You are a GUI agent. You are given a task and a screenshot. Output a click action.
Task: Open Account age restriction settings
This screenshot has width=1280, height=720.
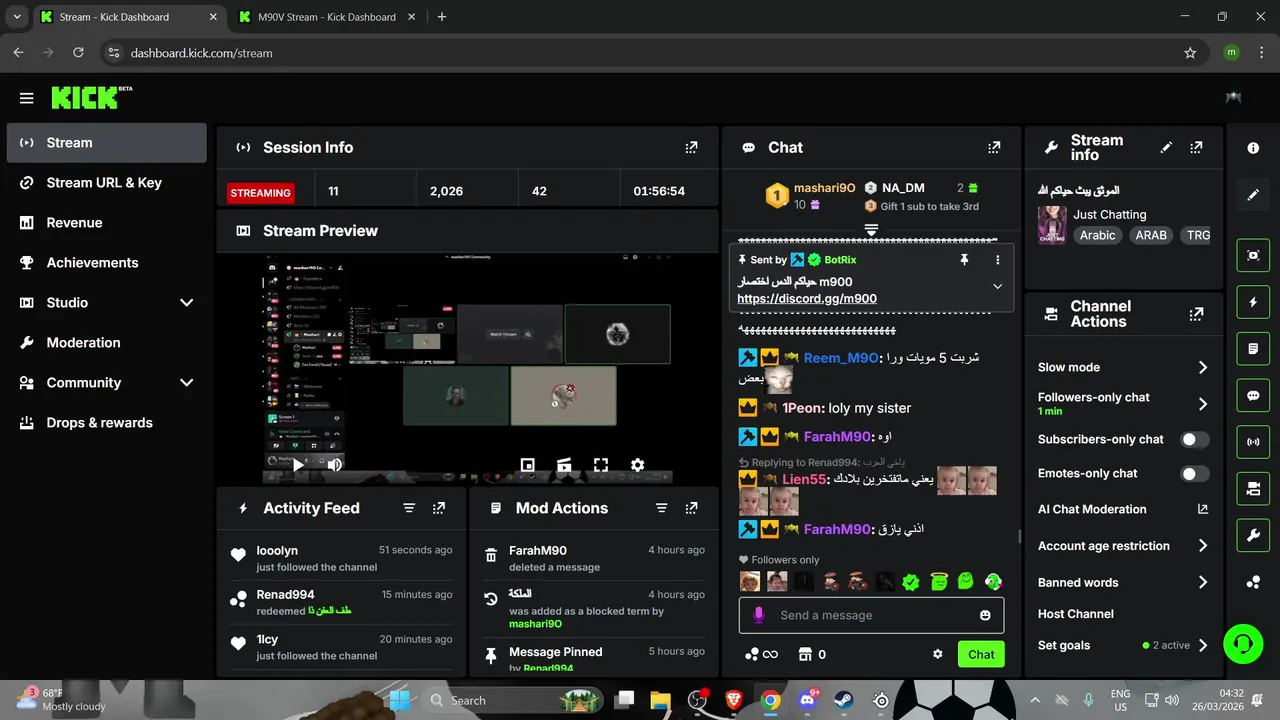click(1123, 546)
